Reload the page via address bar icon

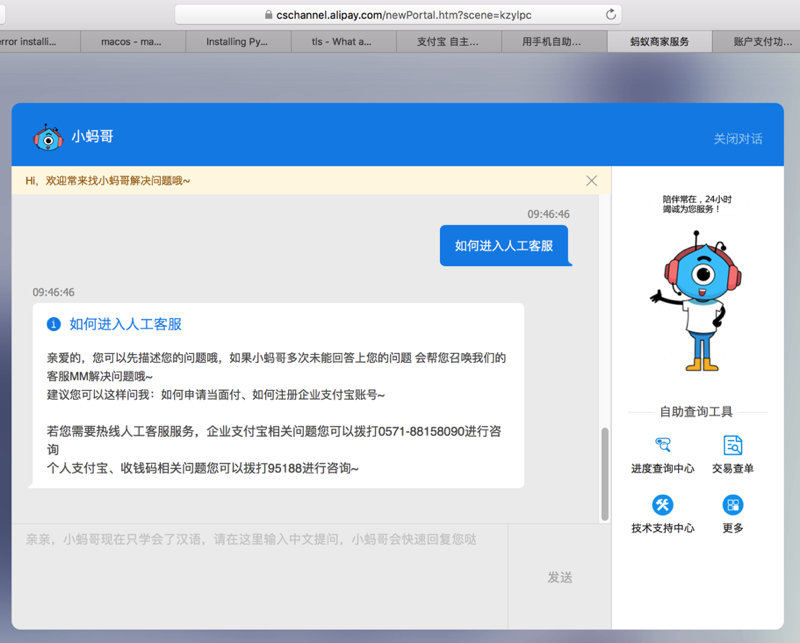coord(610,15)
